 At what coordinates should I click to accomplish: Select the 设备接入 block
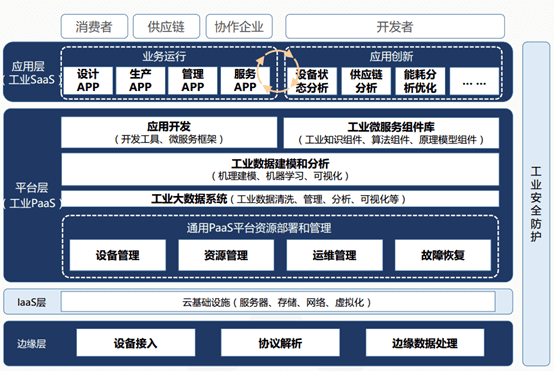(x=136, y=343)
